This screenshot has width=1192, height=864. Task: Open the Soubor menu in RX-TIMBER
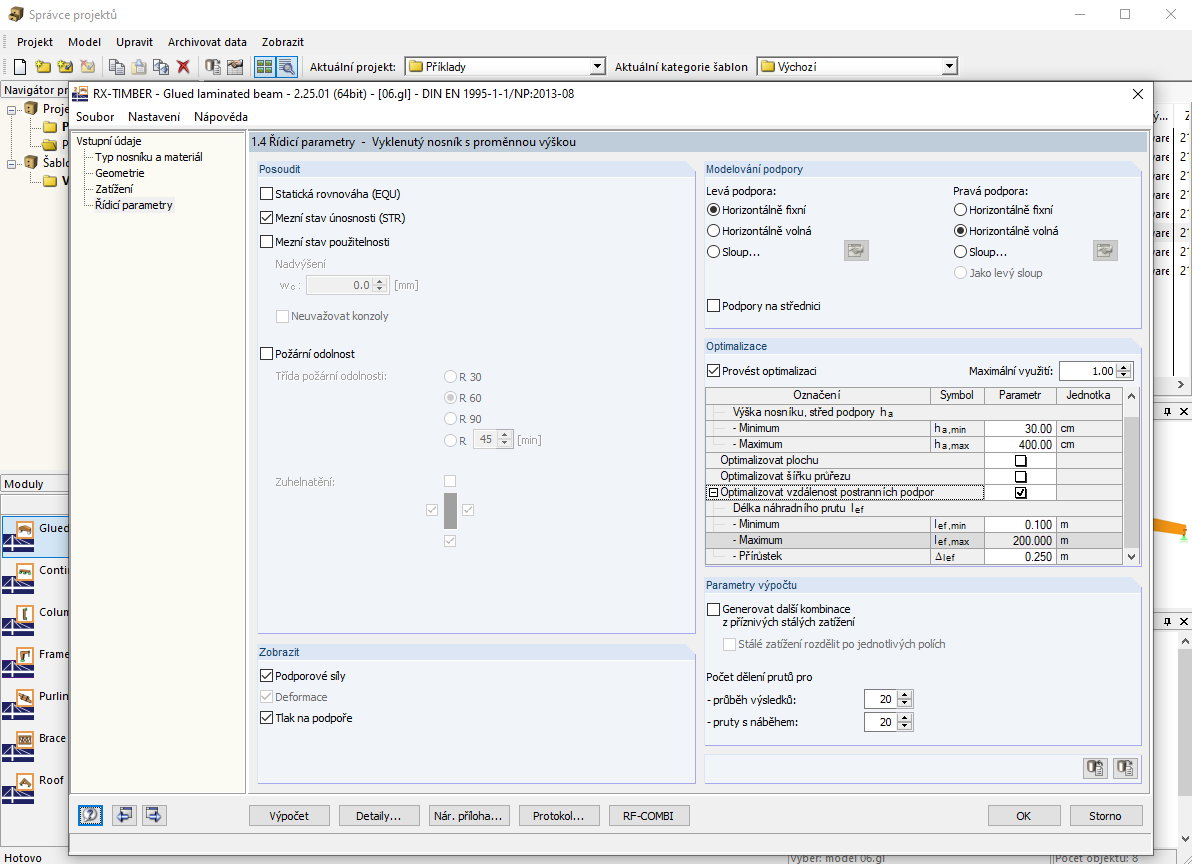point(95,117)
